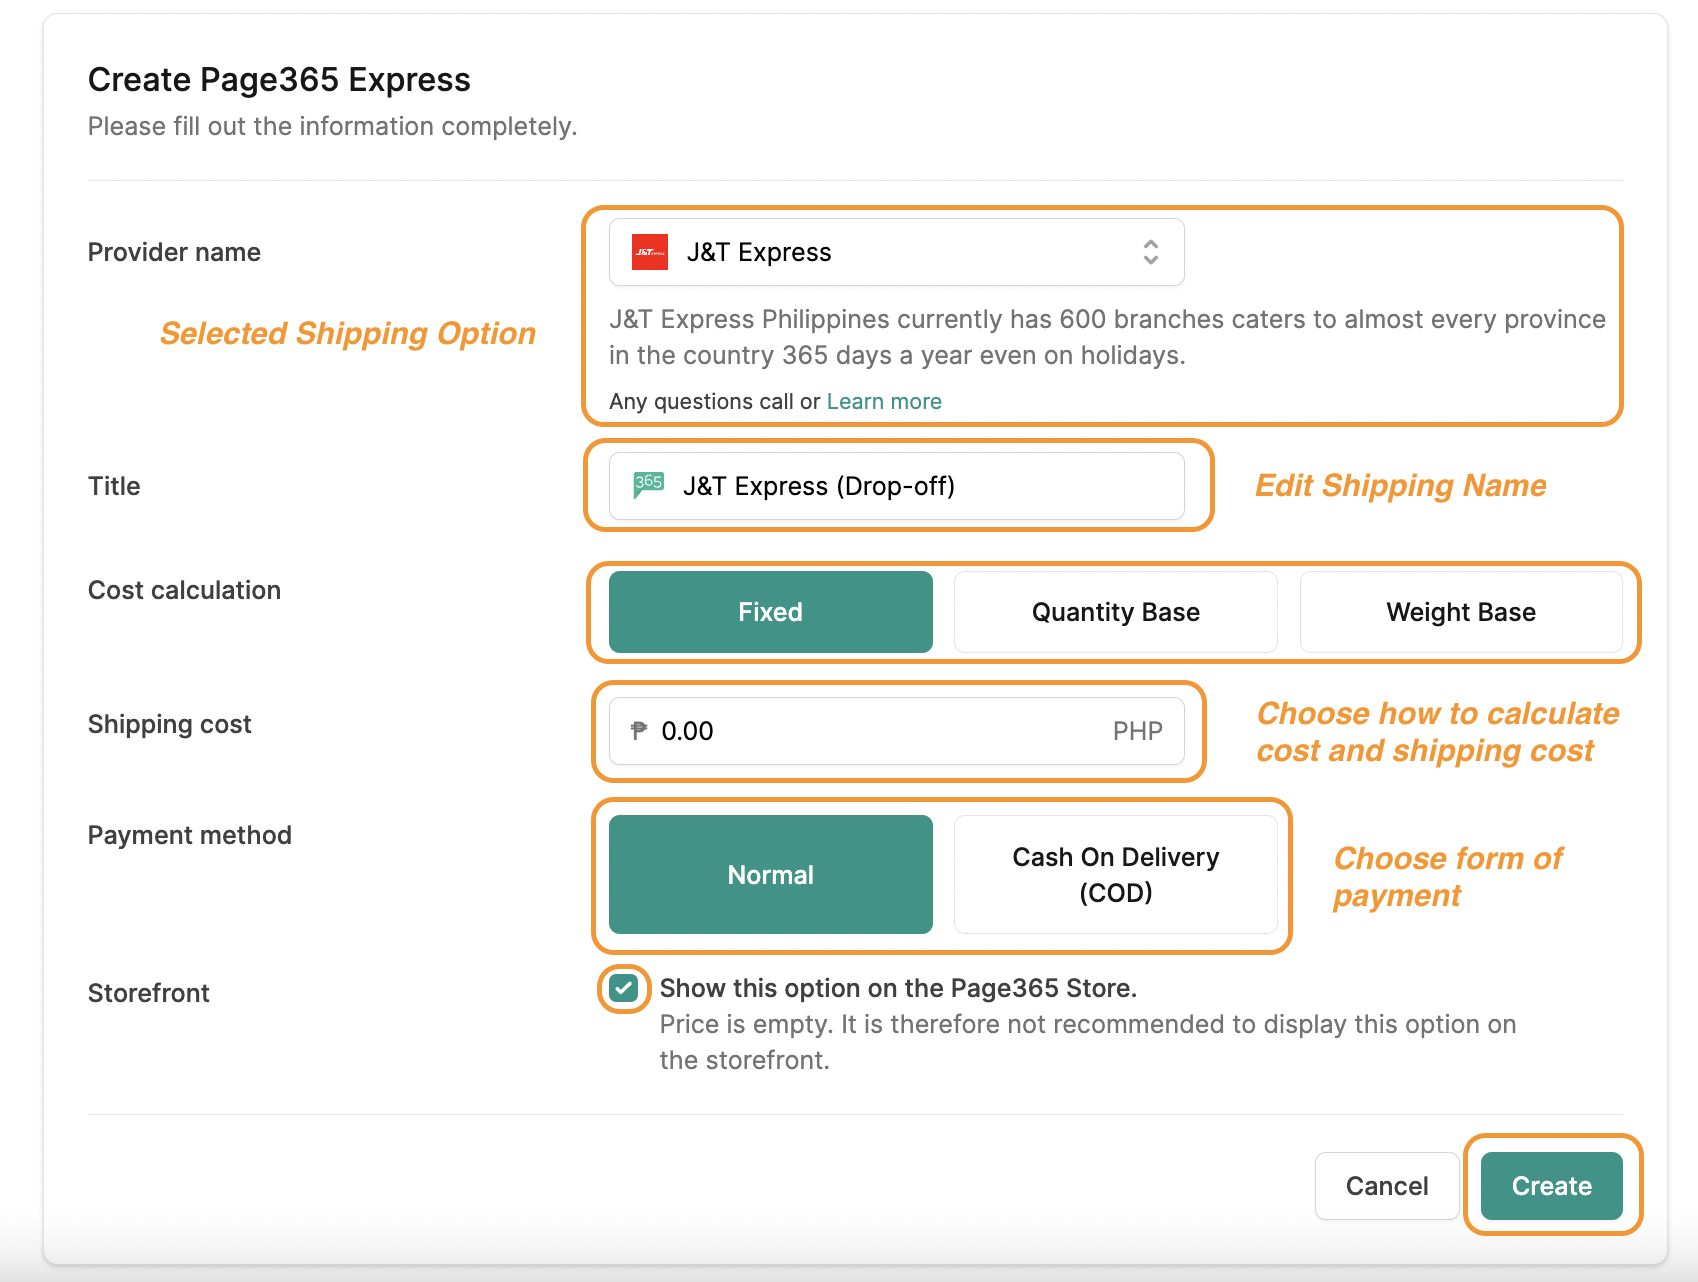This screenshot has width=1698, height=1282.
Task: Click the Create button
Action: point(1551,1186)
